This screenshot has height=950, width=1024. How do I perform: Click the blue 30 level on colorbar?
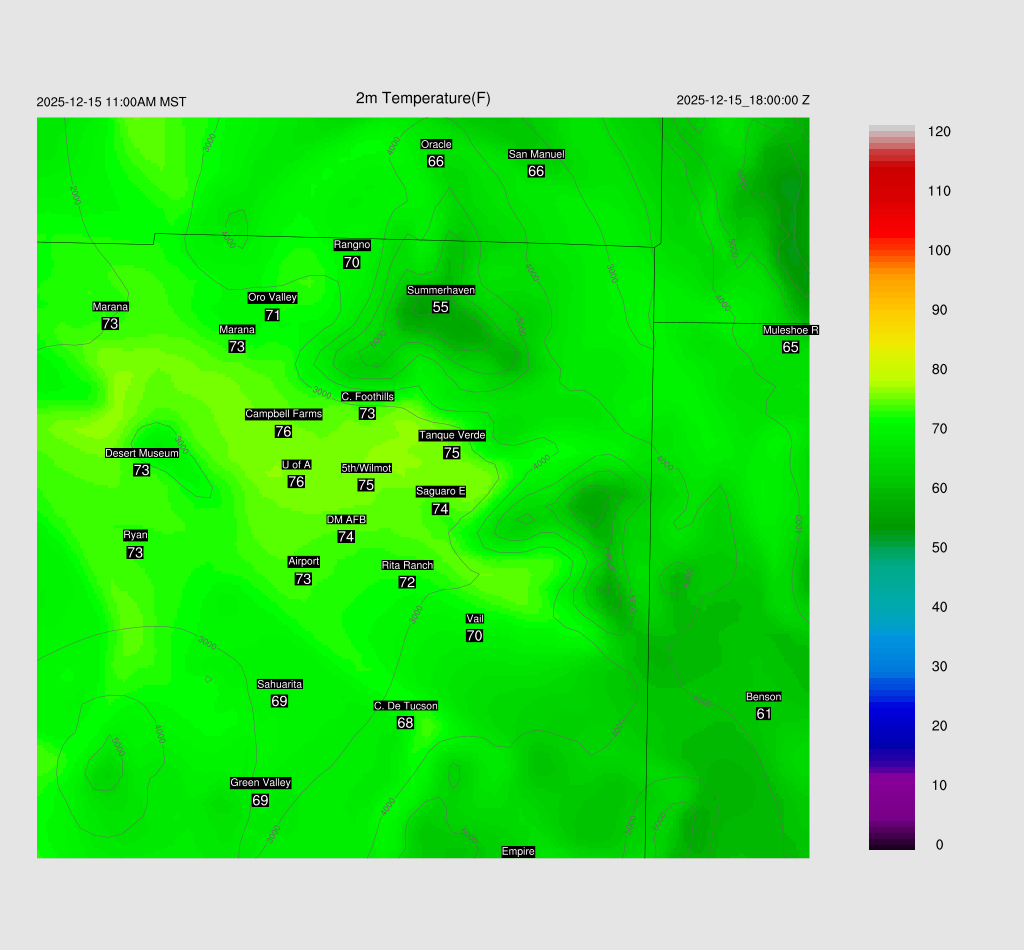click(x=892, y=666)
